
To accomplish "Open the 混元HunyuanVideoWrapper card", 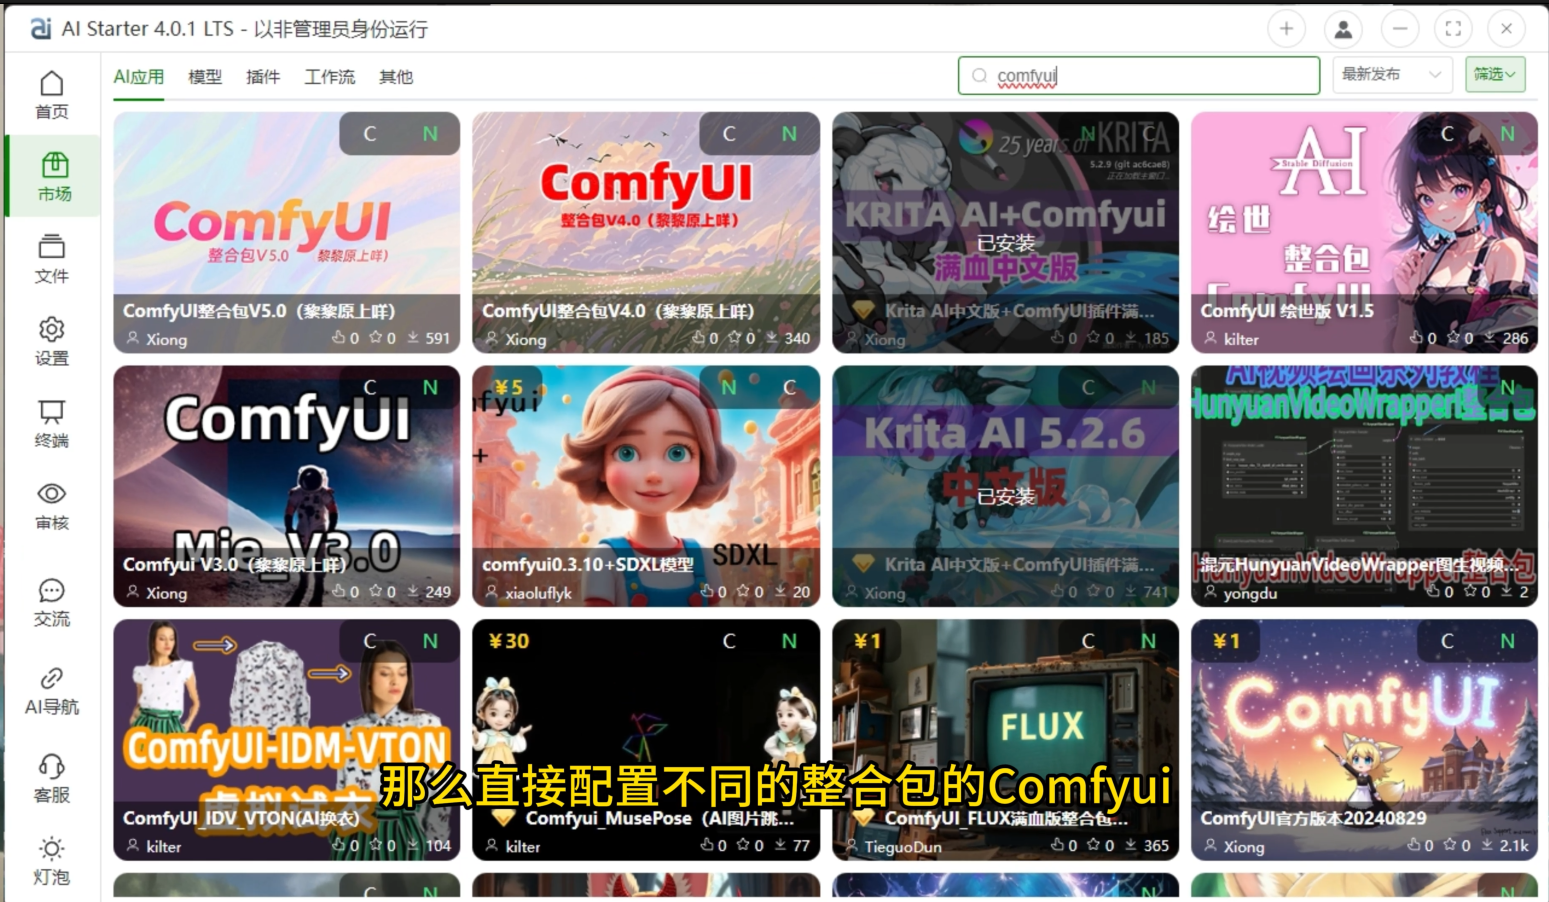I will 1364,486.
